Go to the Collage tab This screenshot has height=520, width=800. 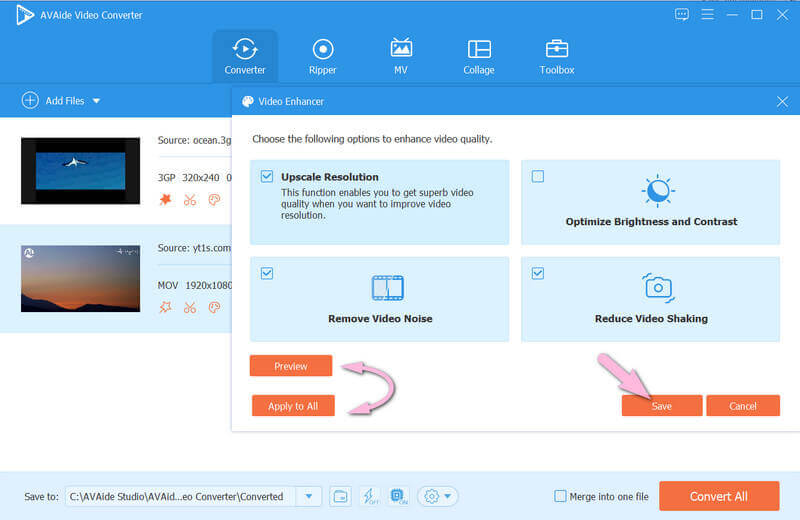click(479, 57)
